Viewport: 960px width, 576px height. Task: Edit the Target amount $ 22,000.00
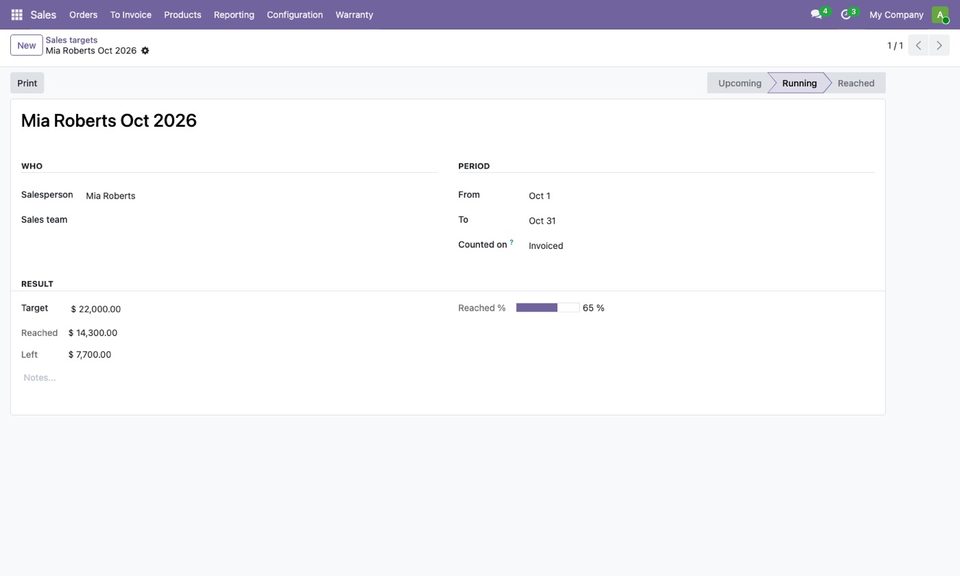click(96, 309)
